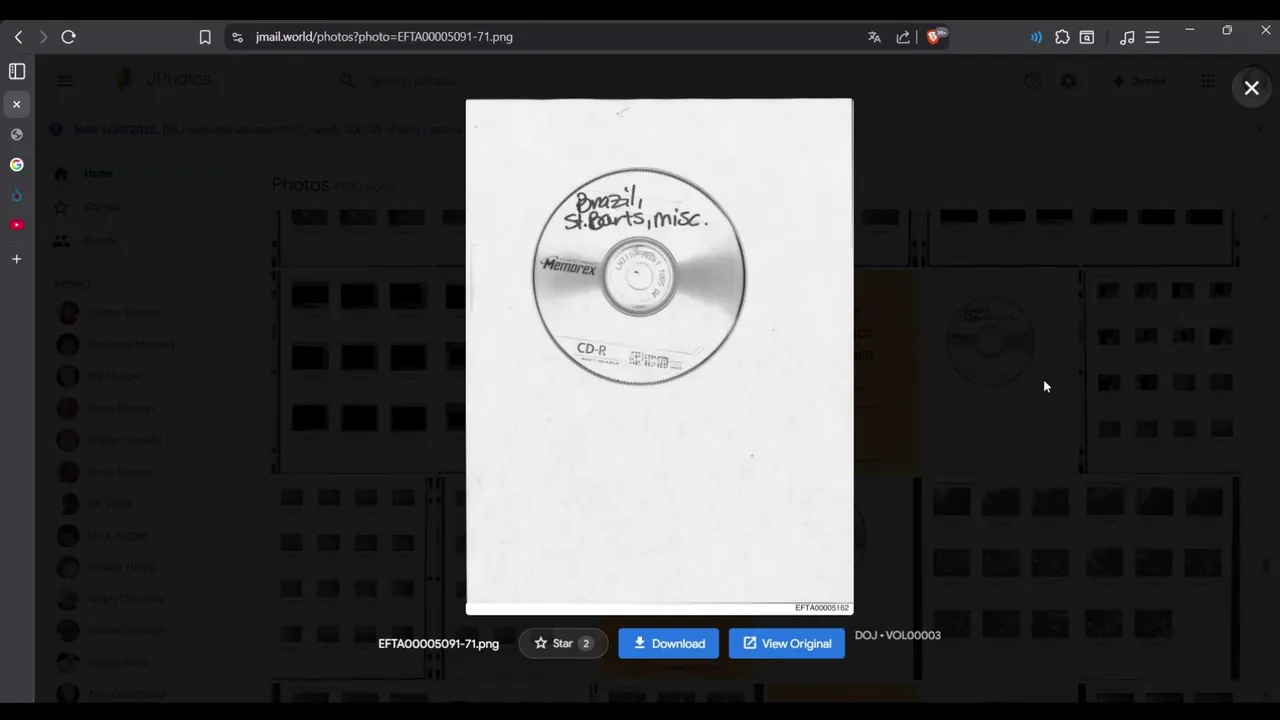Switch to the YouTube vertical tab
Image resolution: width=1280 pixels, height=720 pixels.
point(17,225)
